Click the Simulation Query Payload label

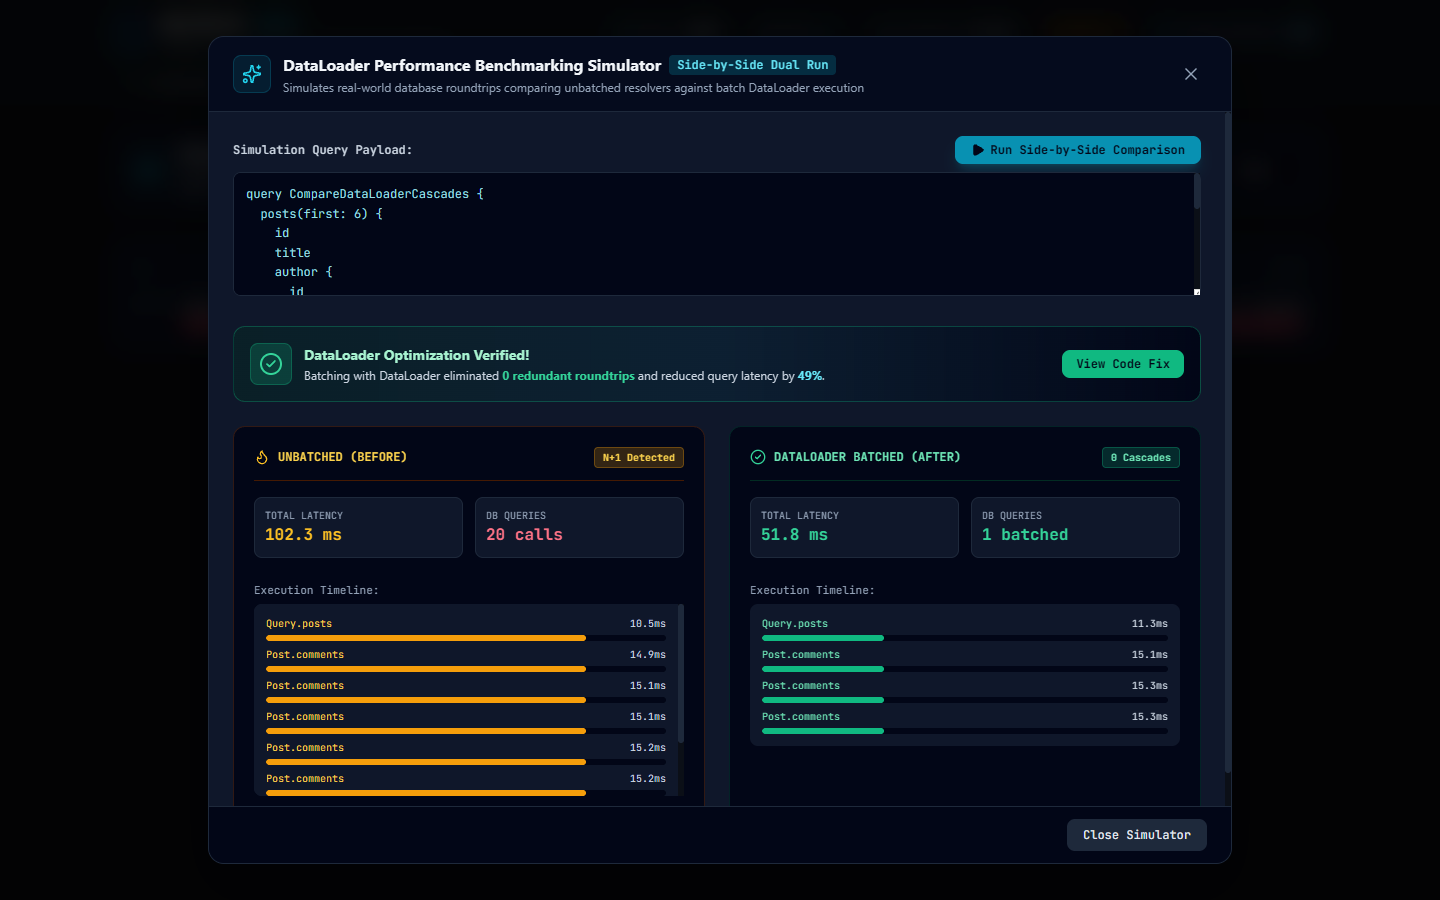323,150
